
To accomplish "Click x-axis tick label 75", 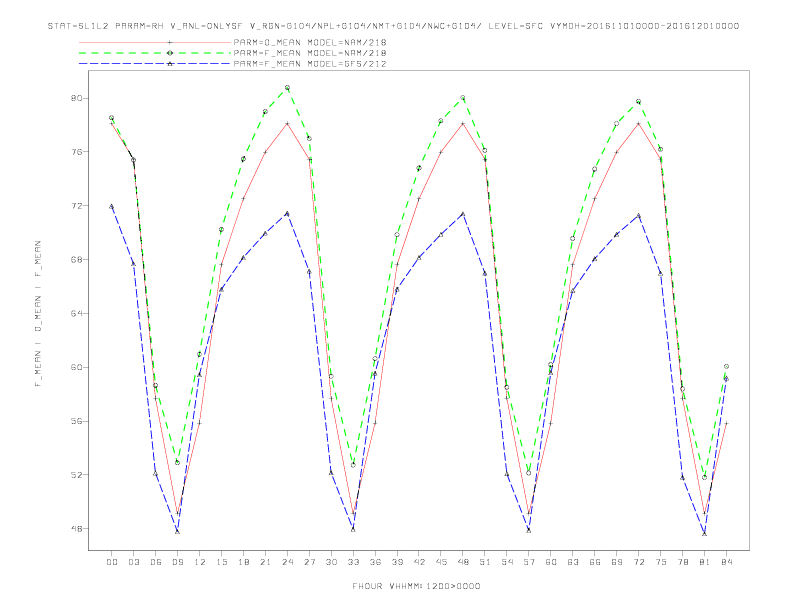I will pos(661,562).
